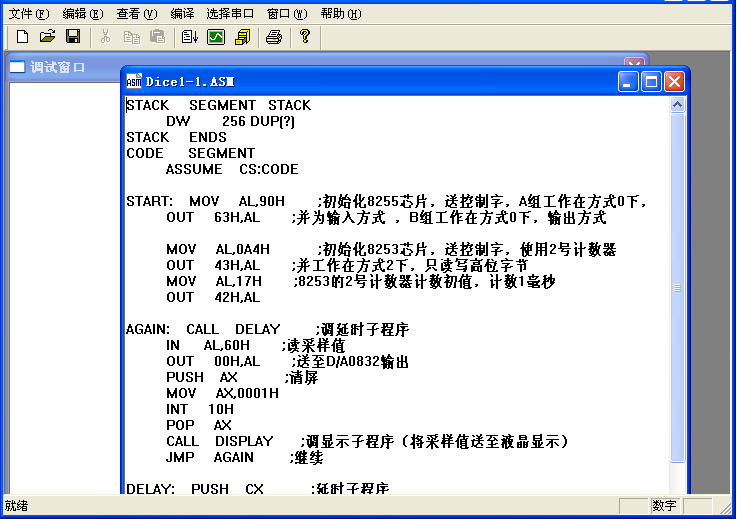Select the 调试窗口 title bar
Image resolution: width=737 pixels, height=519 pixels.
tap(60, 68)
